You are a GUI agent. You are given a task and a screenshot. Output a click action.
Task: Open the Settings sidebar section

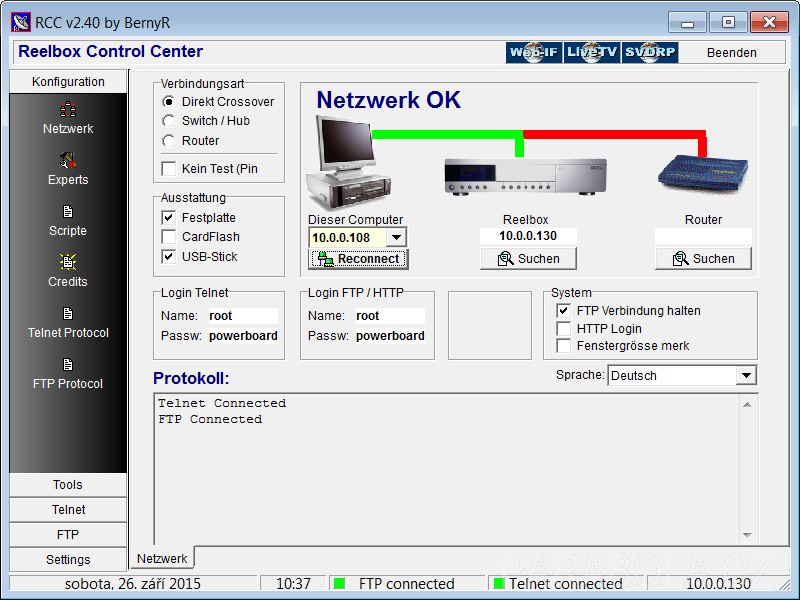coord(68,560)
